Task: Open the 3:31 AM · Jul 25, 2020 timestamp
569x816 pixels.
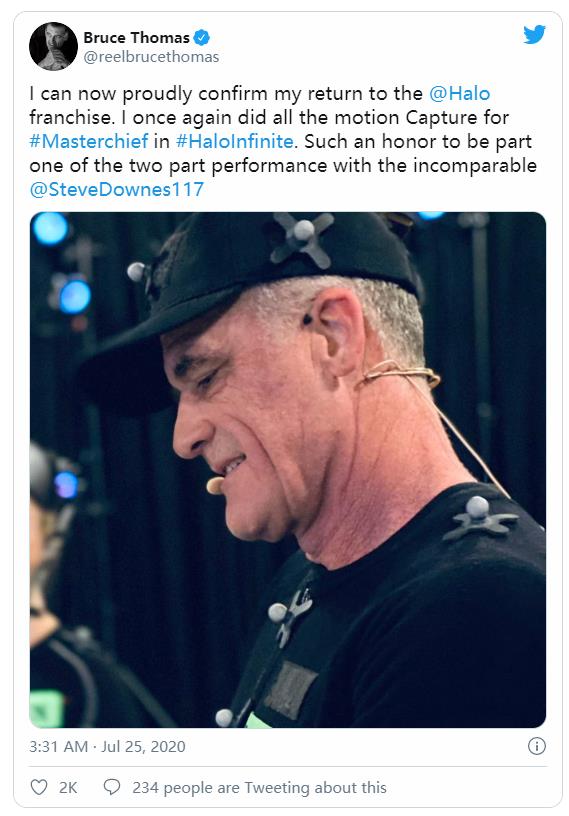Action: click(x=107, y=746)
